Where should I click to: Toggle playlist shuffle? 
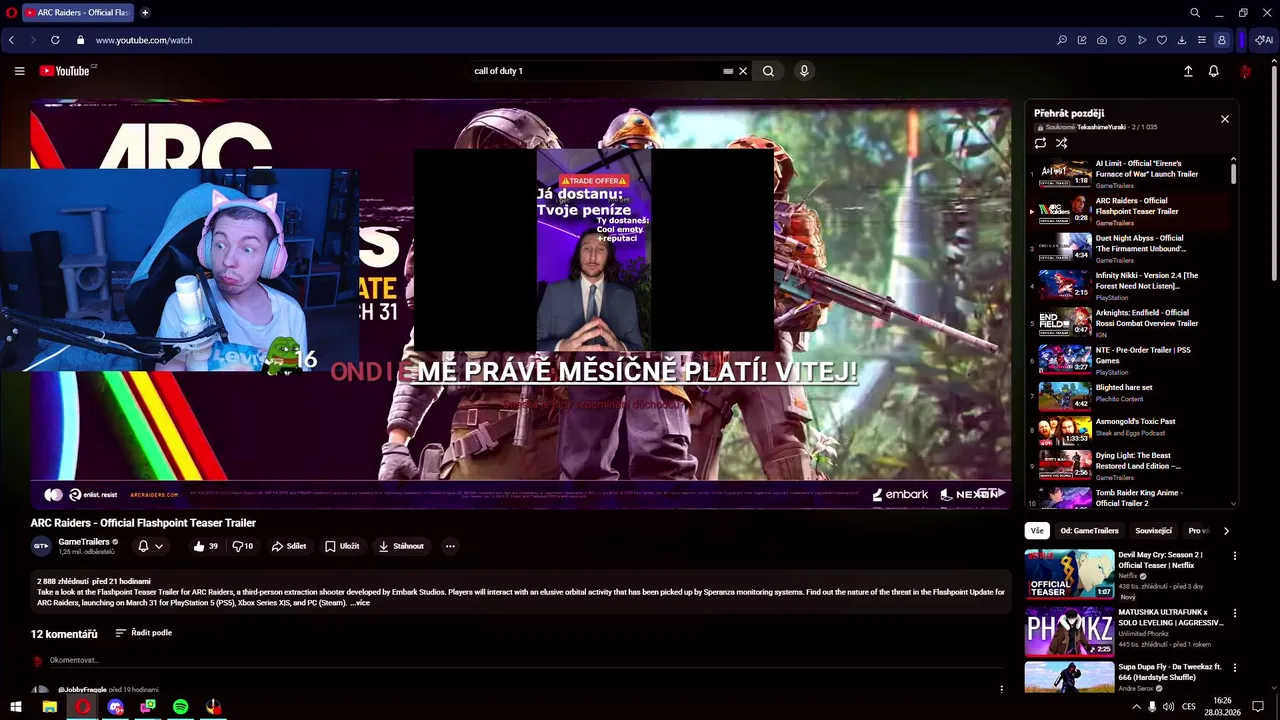pyautogui.click(x=1062, y=144)
